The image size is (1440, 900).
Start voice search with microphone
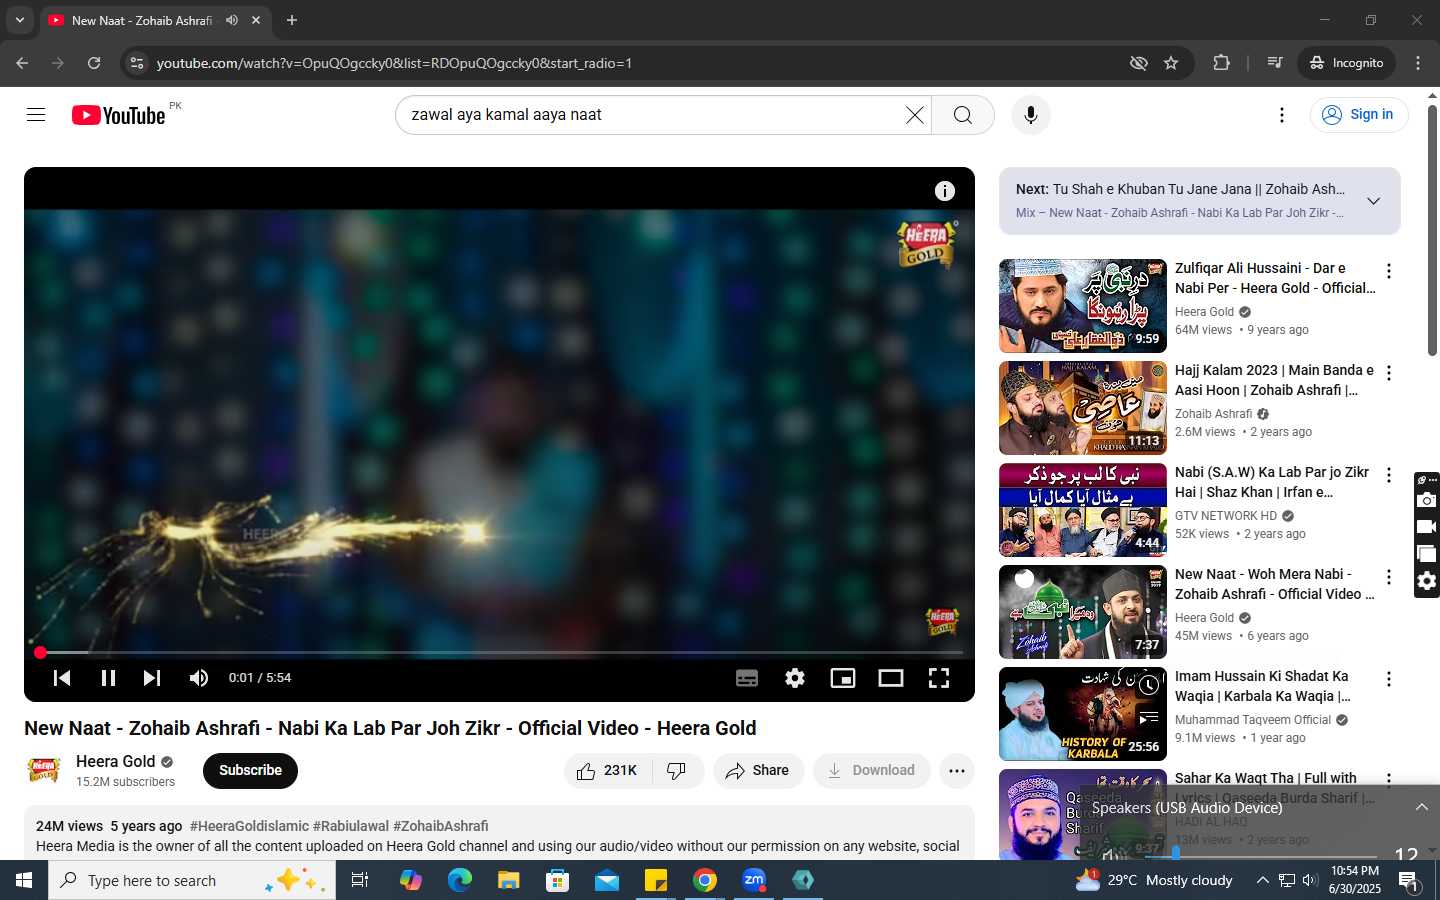(x=1031, y=115)
